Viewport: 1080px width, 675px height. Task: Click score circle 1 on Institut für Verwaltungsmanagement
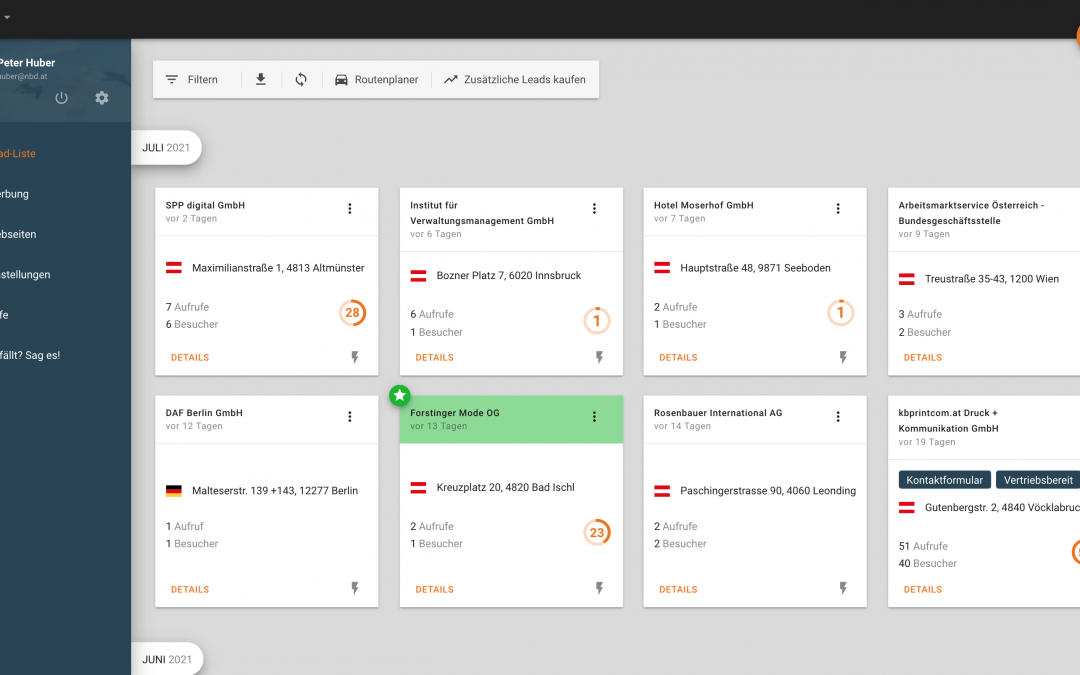pyautogui.click(x=597, y=320)
